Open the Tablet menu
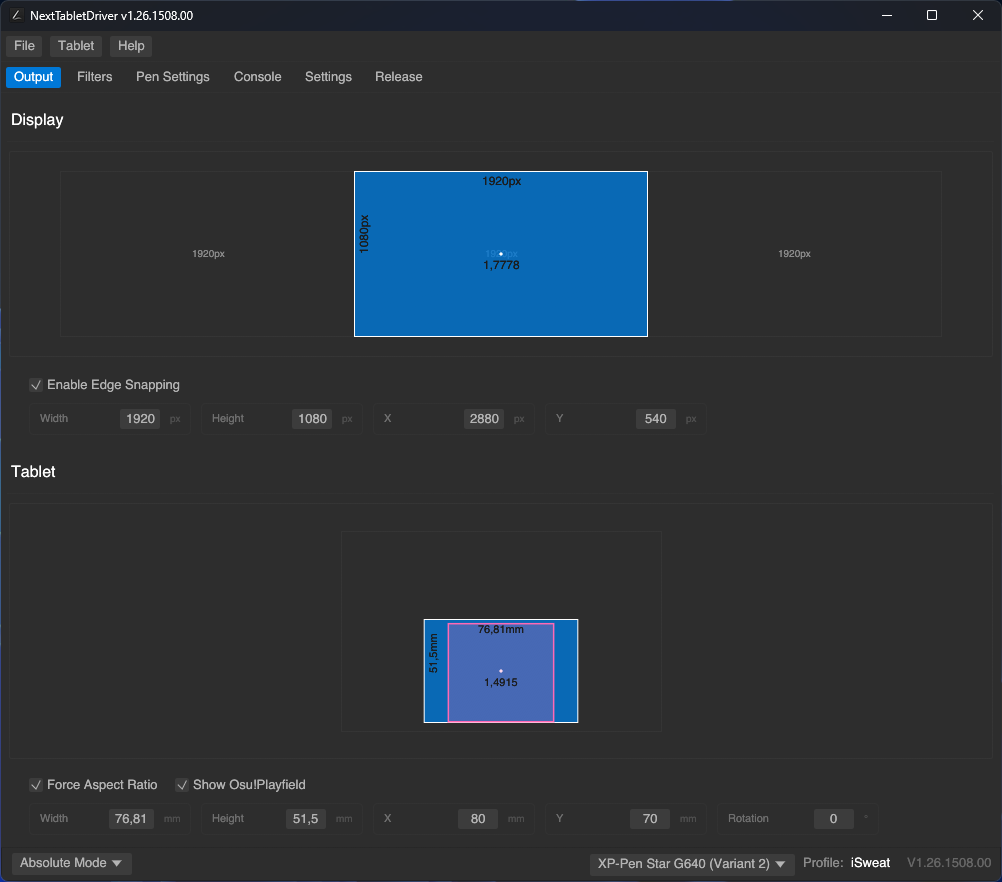Viewport: 1002px width, 882px height. [x=76, y=46]
